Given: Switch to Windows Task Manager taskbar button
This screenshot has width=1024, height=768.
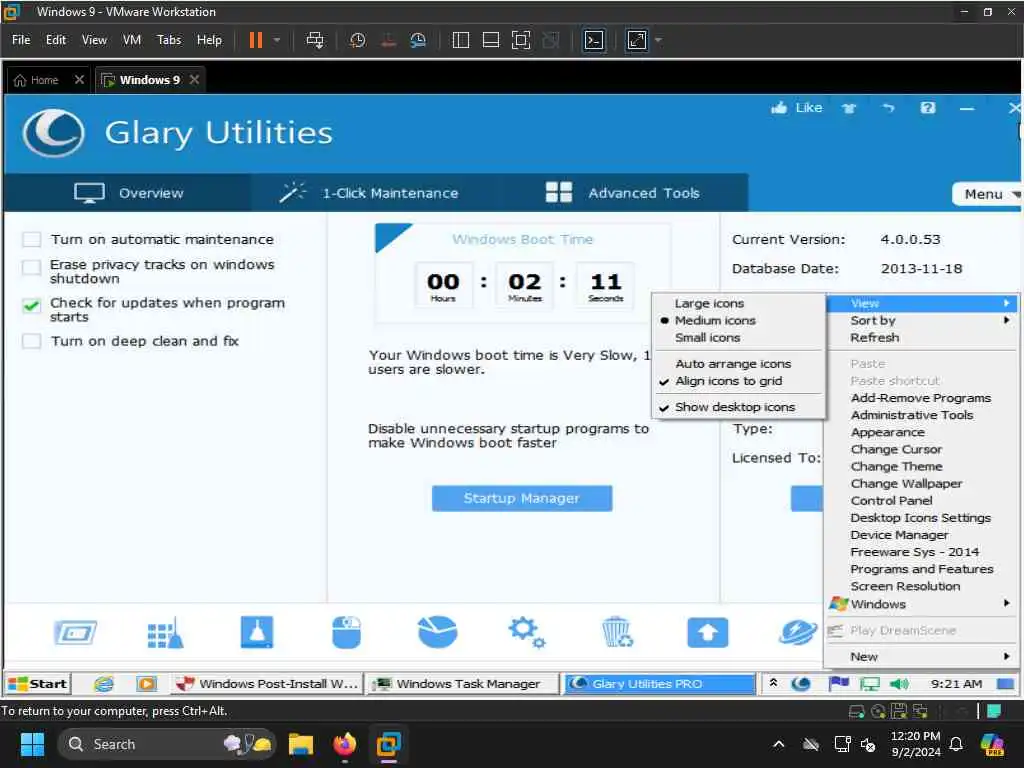Looking at the screenshot, I should (462, 684).
